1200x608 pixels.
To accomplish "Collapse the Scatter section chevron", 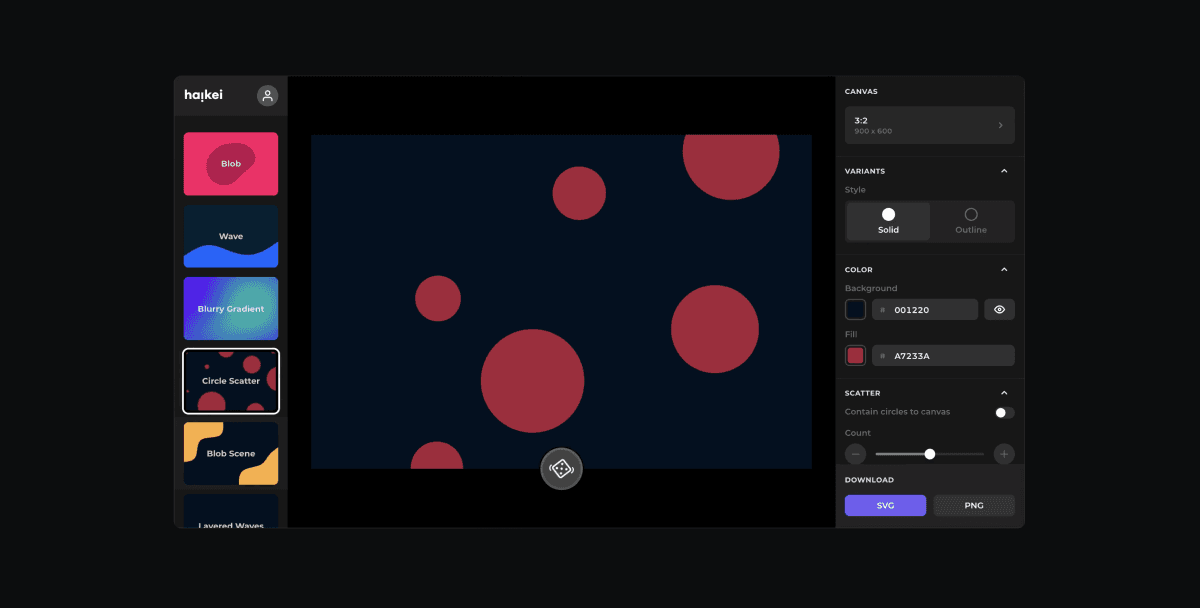I will click(1004, 393).
